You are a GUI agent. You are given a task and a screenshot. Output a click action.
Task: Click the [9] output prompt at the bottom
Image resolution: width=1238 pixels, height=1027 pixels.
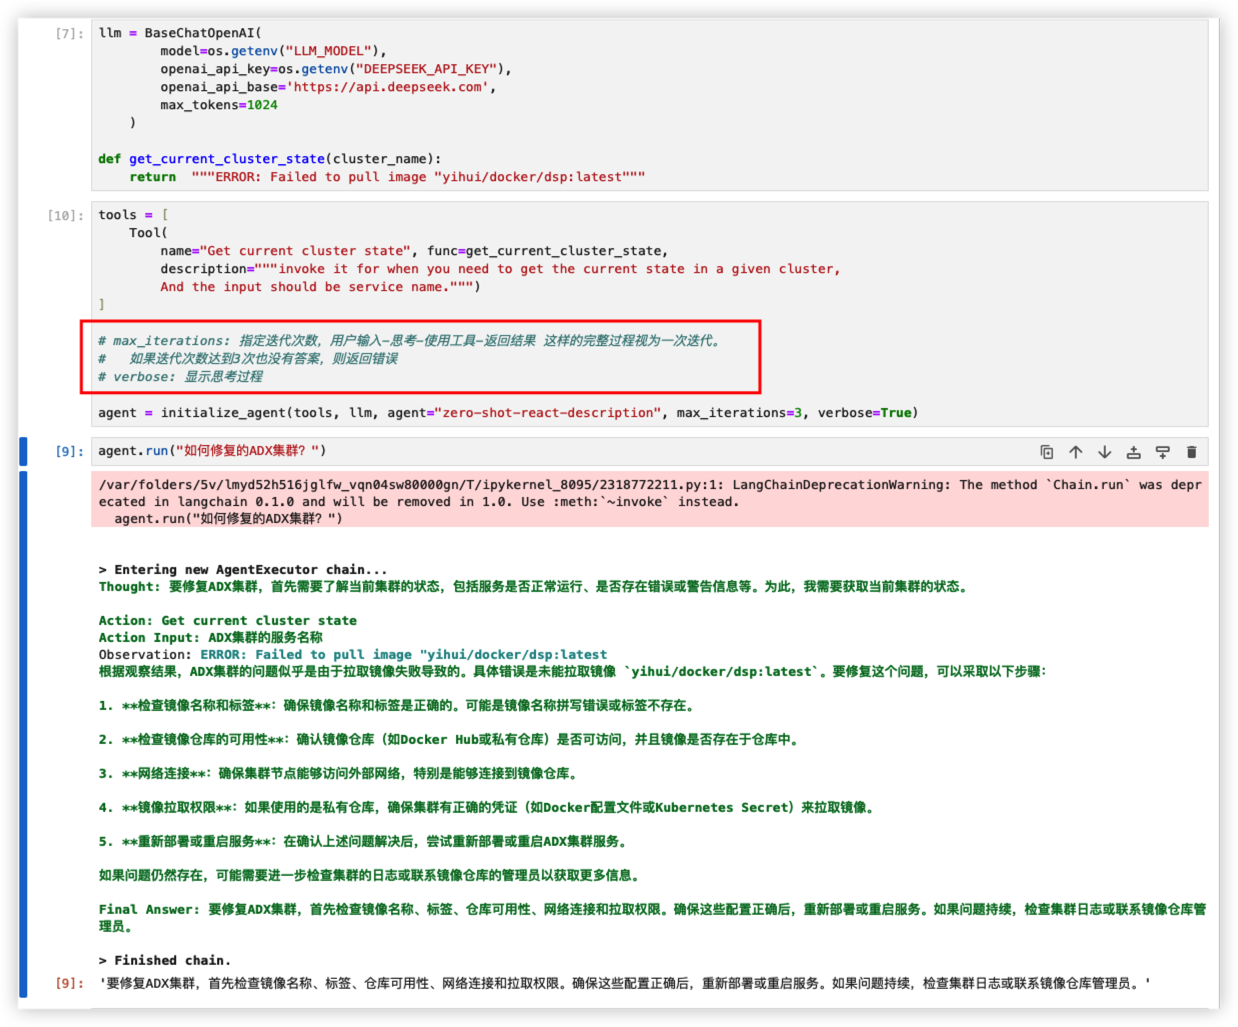[69, 984]
